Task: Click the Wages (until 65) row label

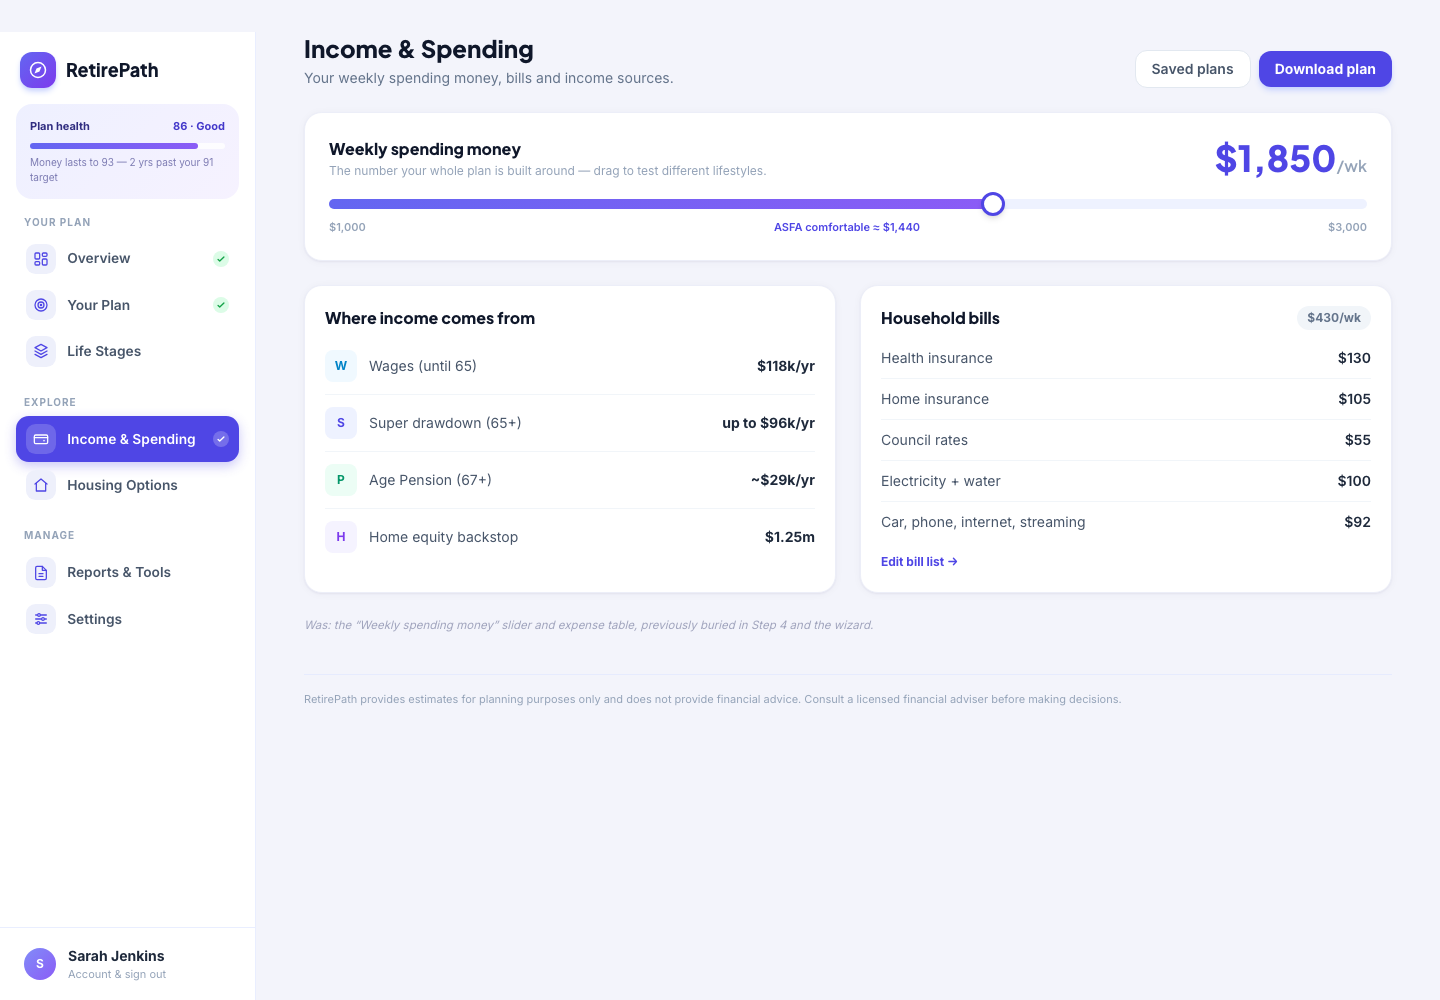Action: click(423, 366)
